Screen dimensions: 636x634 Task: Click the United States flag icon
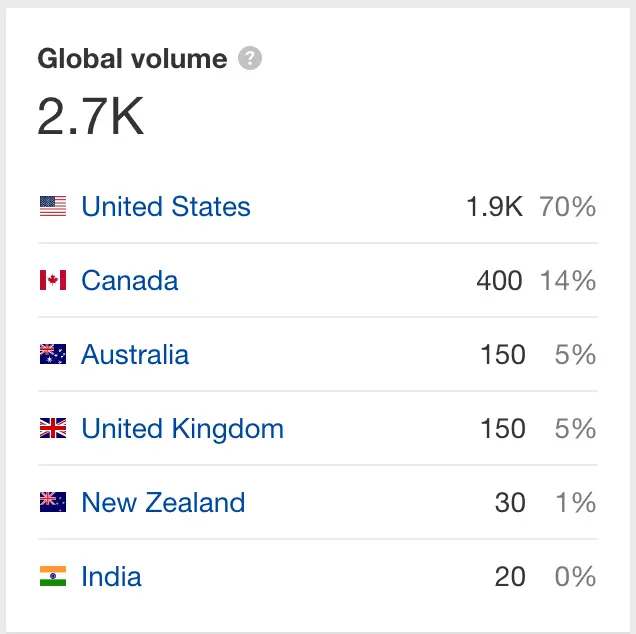point(53,207)
